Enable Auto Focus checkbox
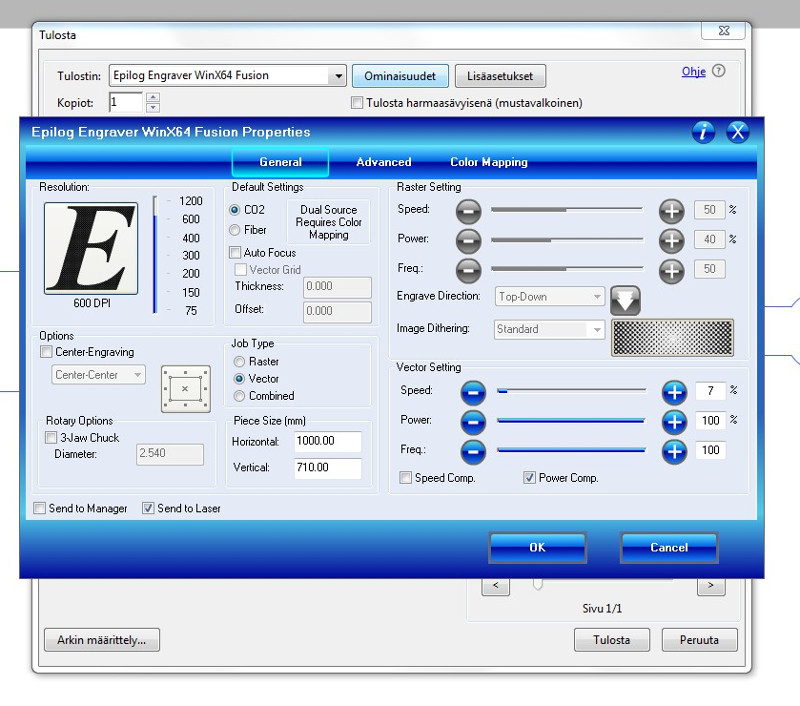 pos(235,253)
